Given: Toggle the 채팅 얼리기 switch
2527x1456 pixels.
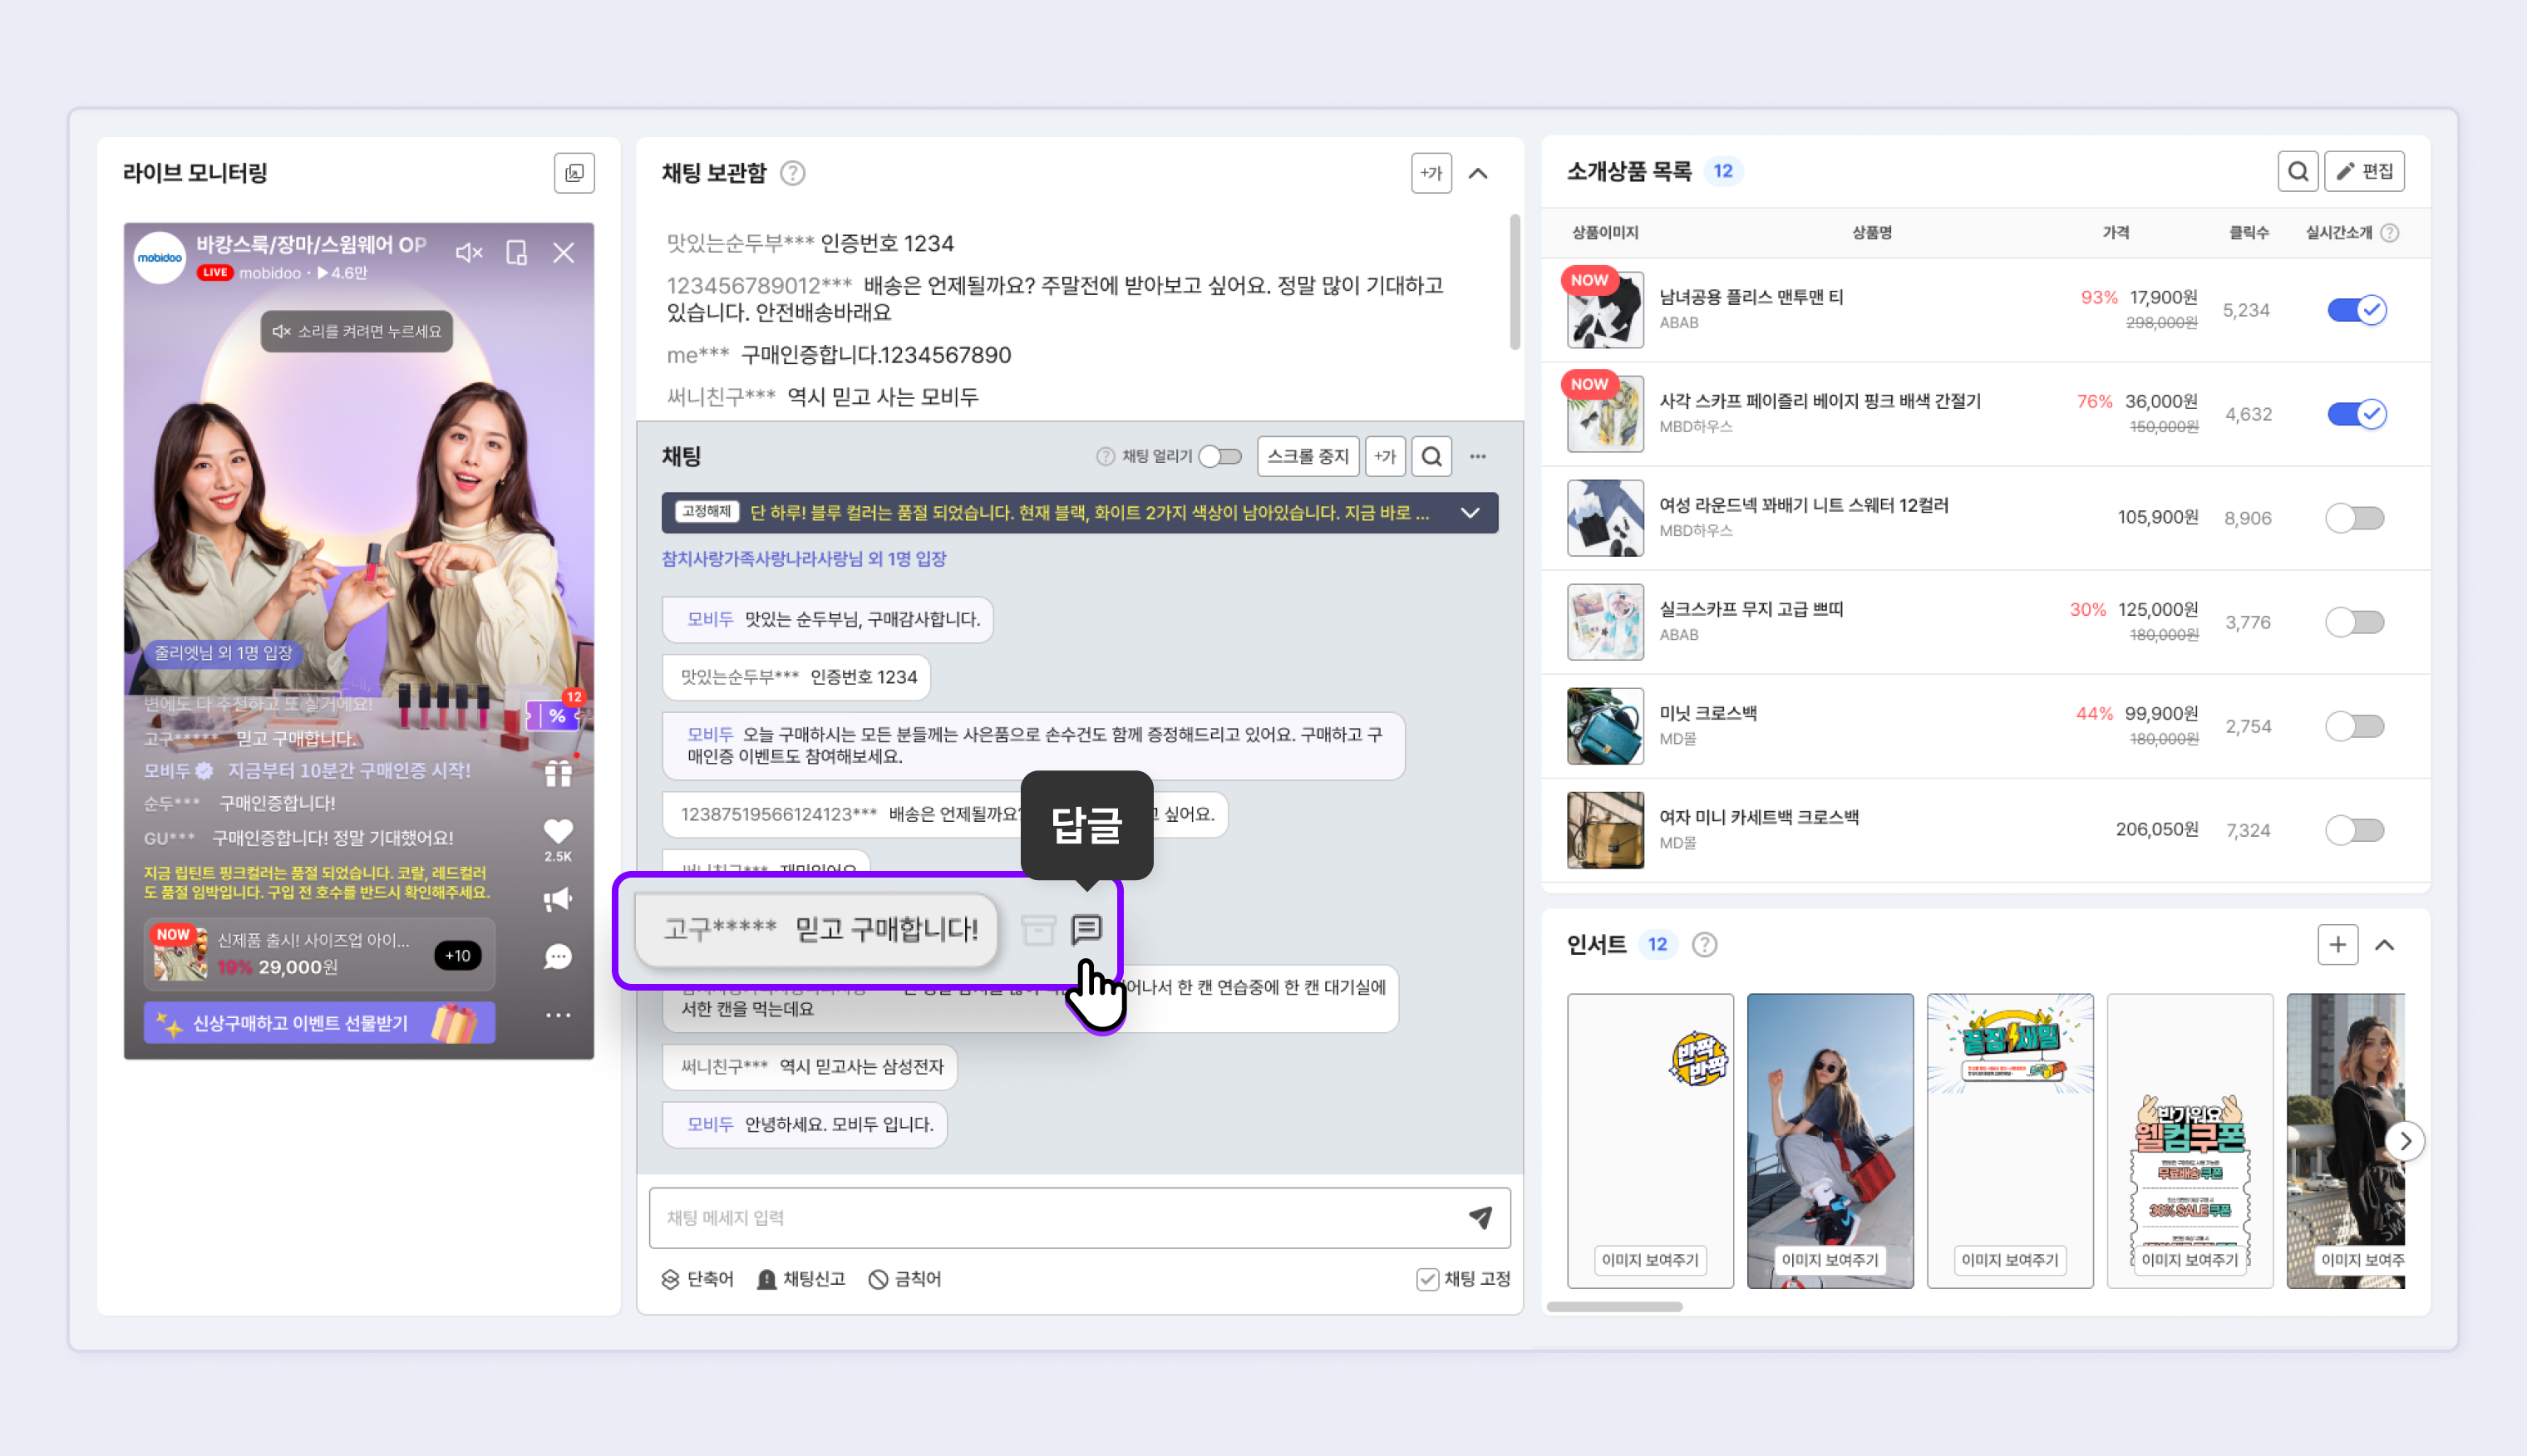Looking at the screenshot, I should coord(1220,457).
